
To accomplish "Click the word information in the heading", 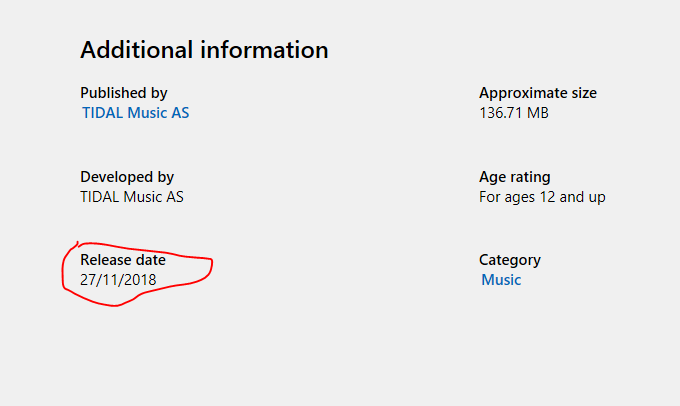I will point(264,49).
